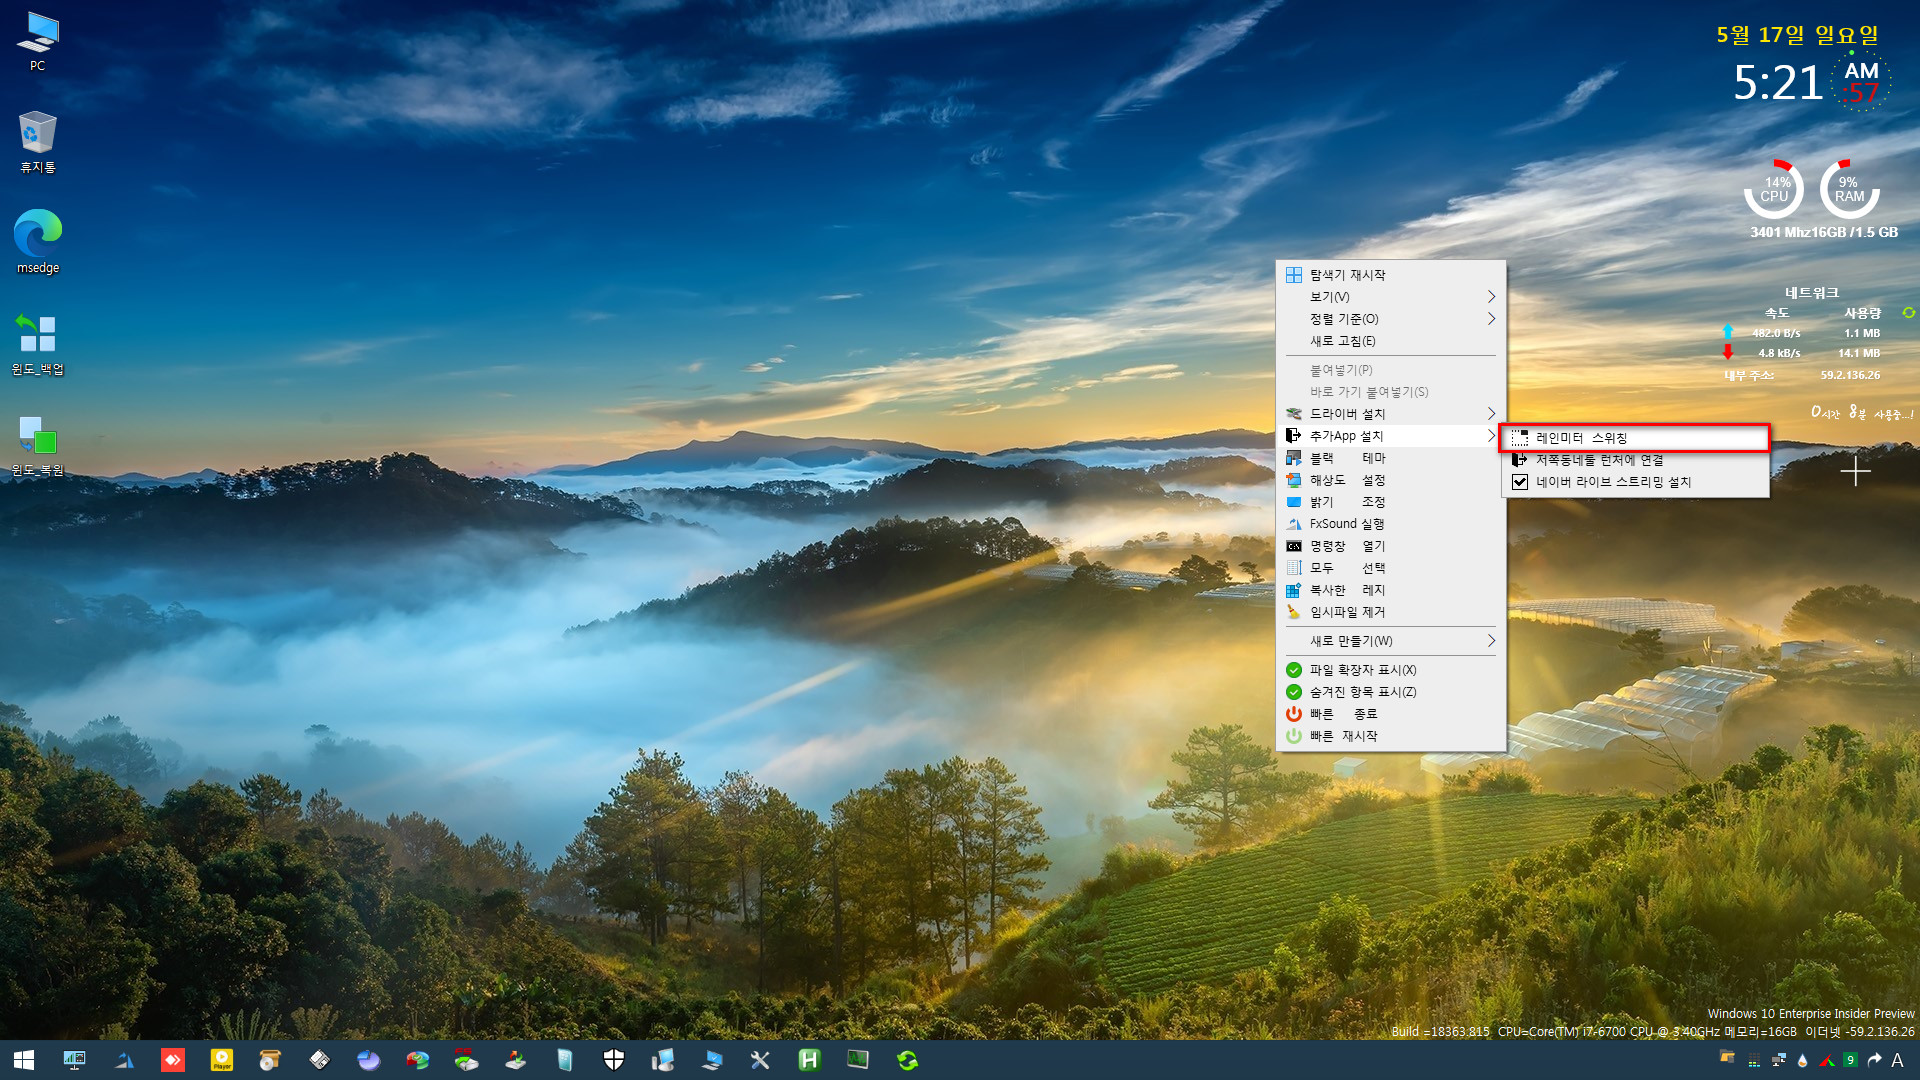Open the green waveform monitor taskbar icon

coord(858,1060)
